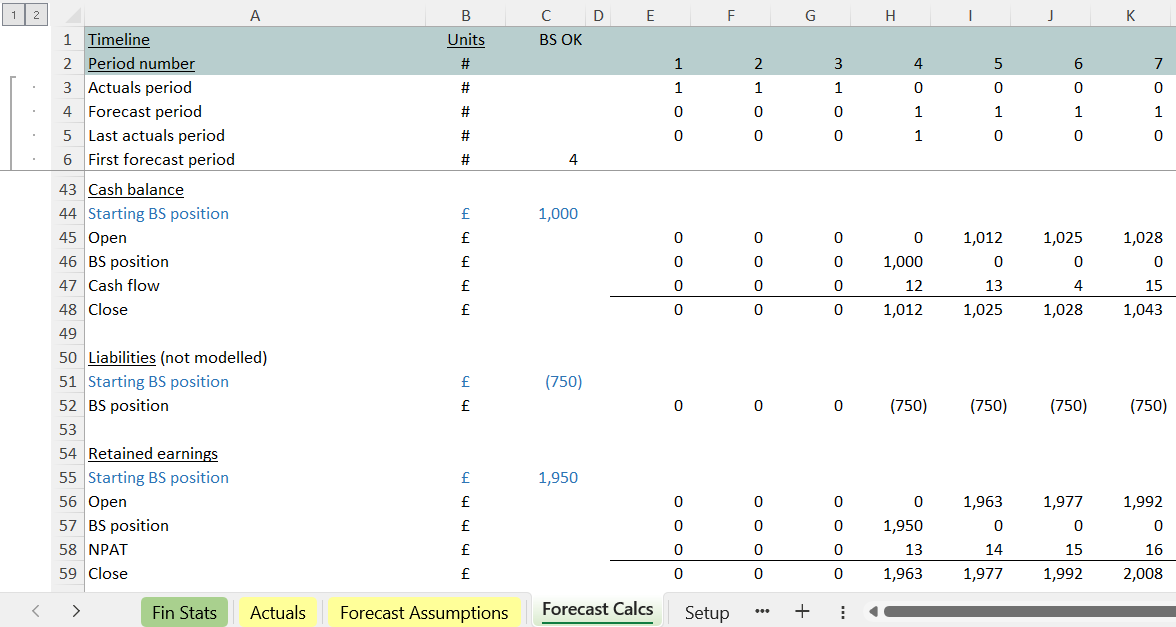Select column A header
Screen dimensions: 1176x627
click(x=255, y=15)
